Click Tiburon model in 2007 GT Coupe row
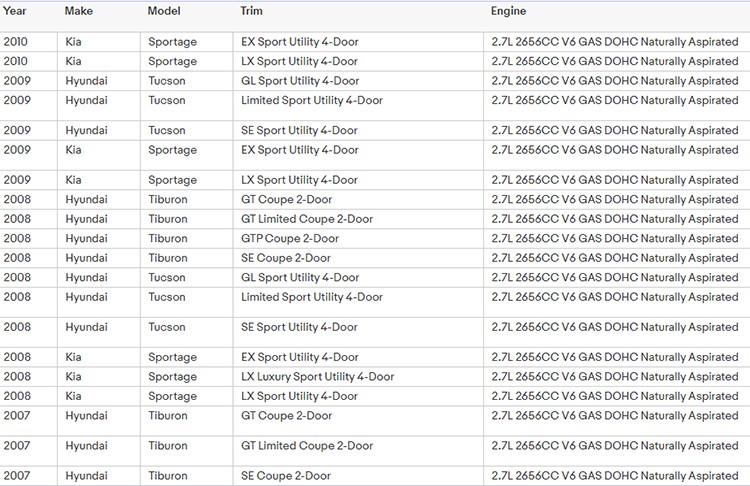The width and height of the screenshot is (750, 486). point(167,416)
